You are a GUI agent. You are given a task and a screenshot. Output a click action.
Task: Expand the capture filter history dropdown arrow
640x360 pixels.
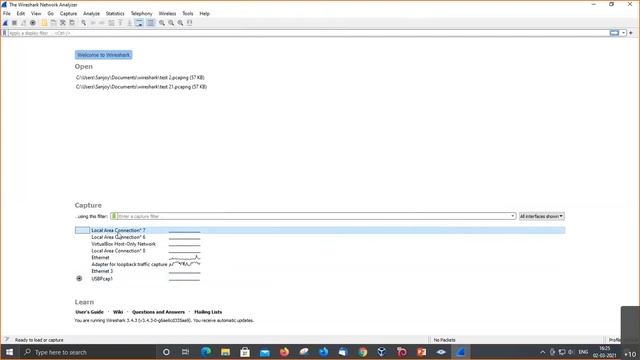tap(513, 216)
